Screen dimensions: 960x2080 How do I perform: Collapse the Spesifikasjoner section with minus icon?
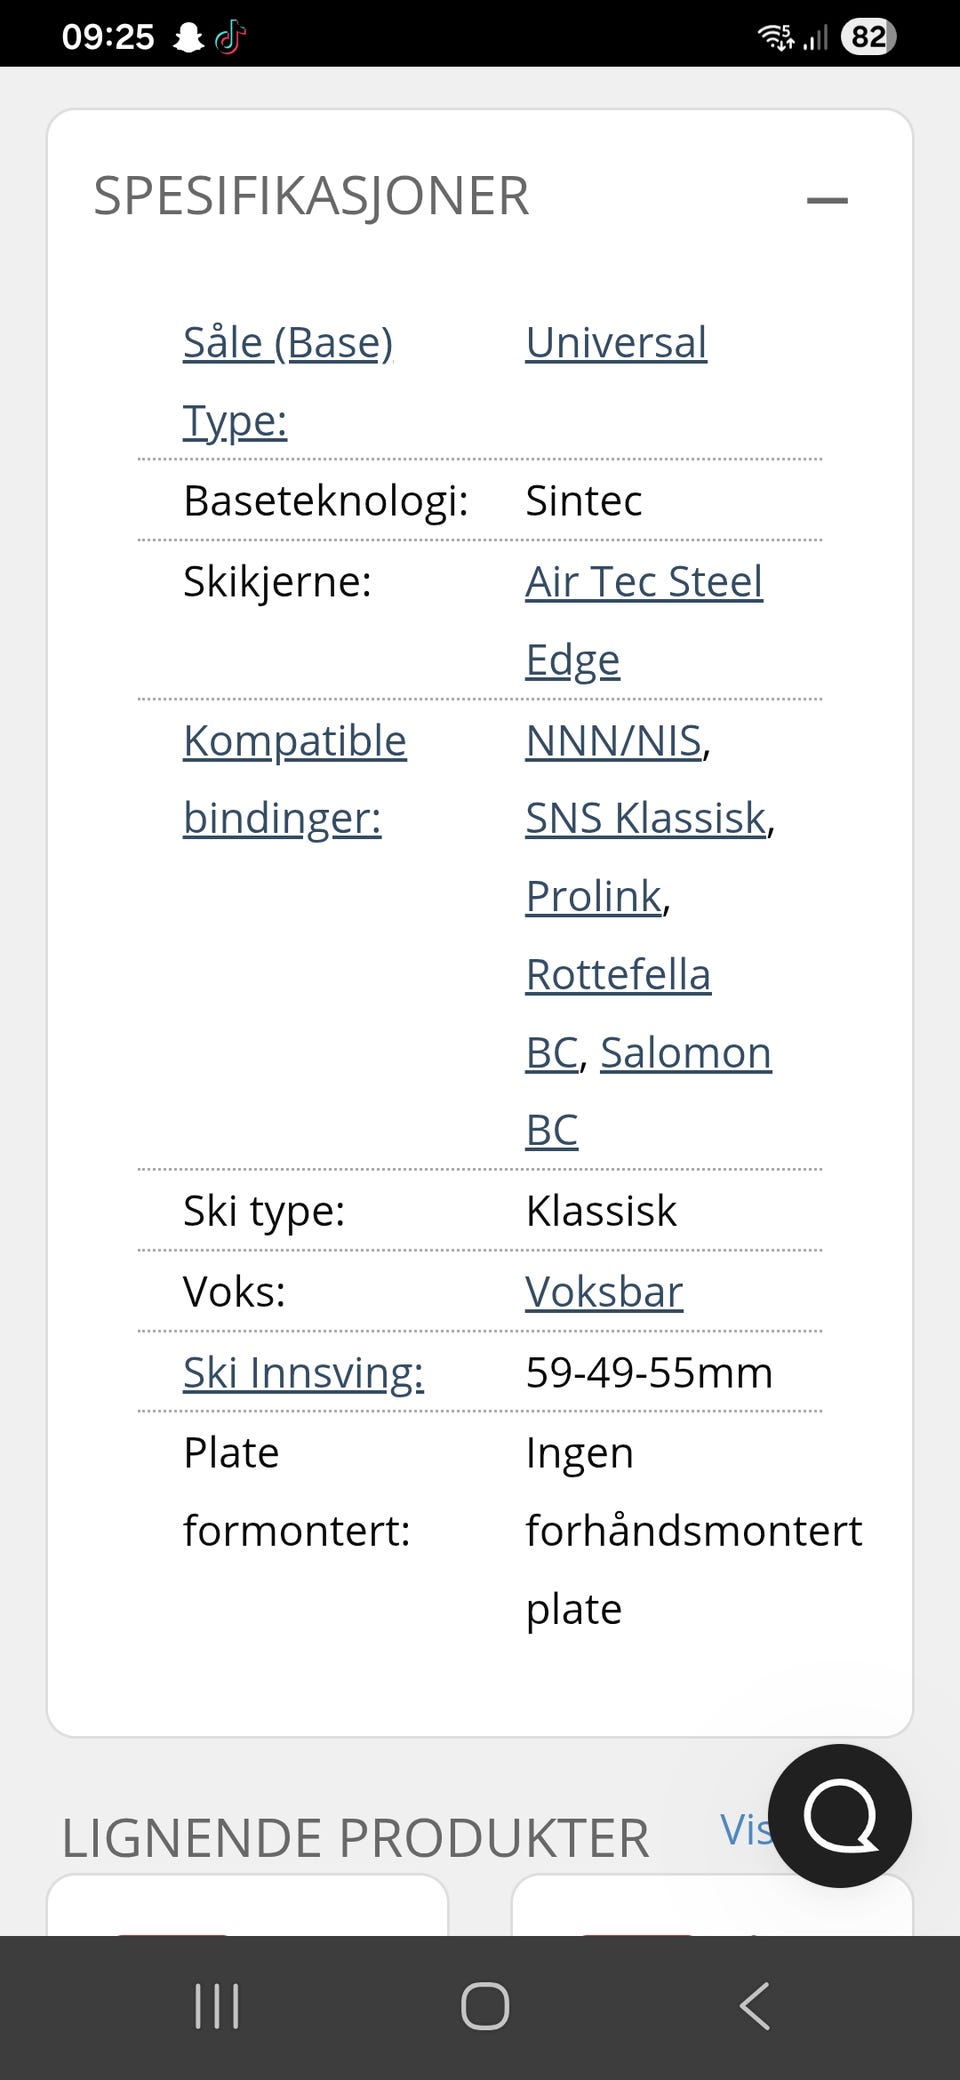click(827, 200)
